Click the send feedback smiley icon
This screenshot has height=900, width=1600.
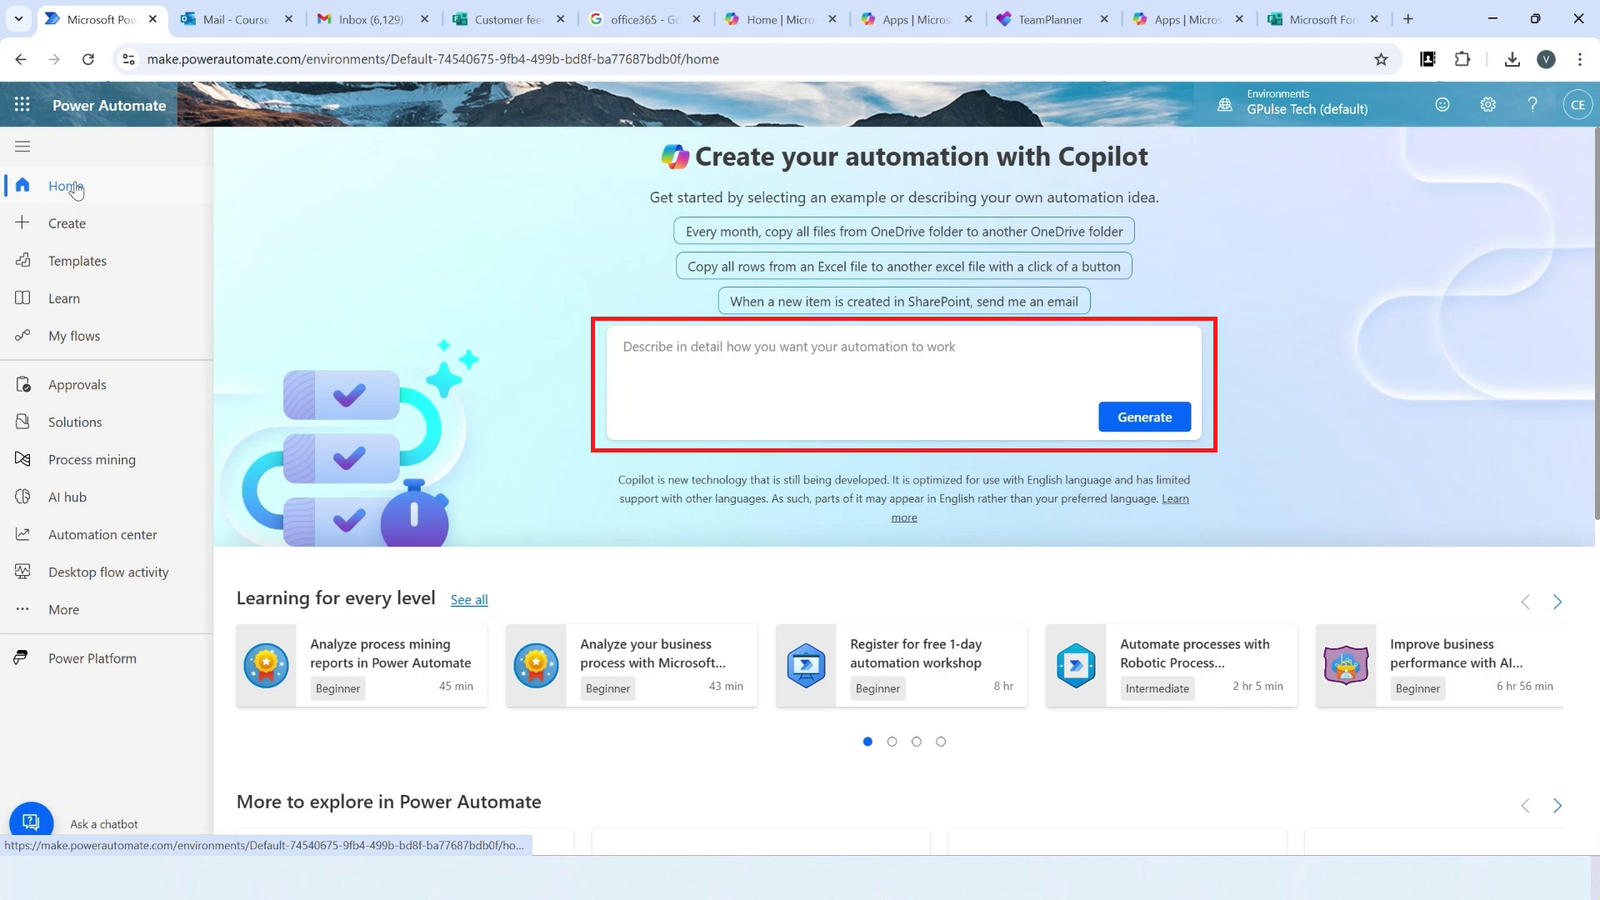pyautogui.click(x=1442, y=104)
